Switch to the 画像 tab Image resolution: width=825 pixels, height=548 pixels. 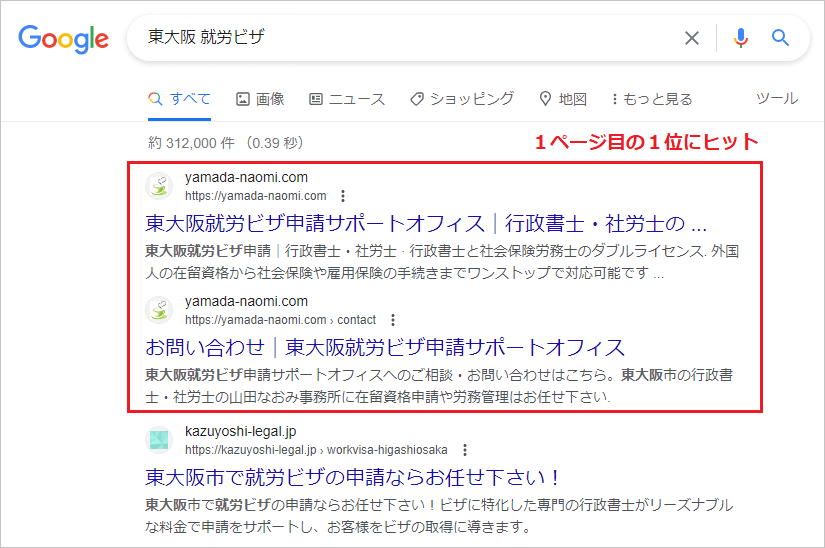click(260, 99)
